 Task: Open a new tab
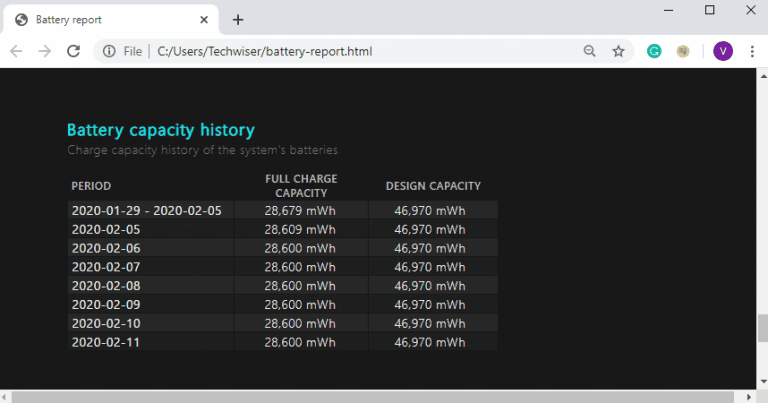238,20
